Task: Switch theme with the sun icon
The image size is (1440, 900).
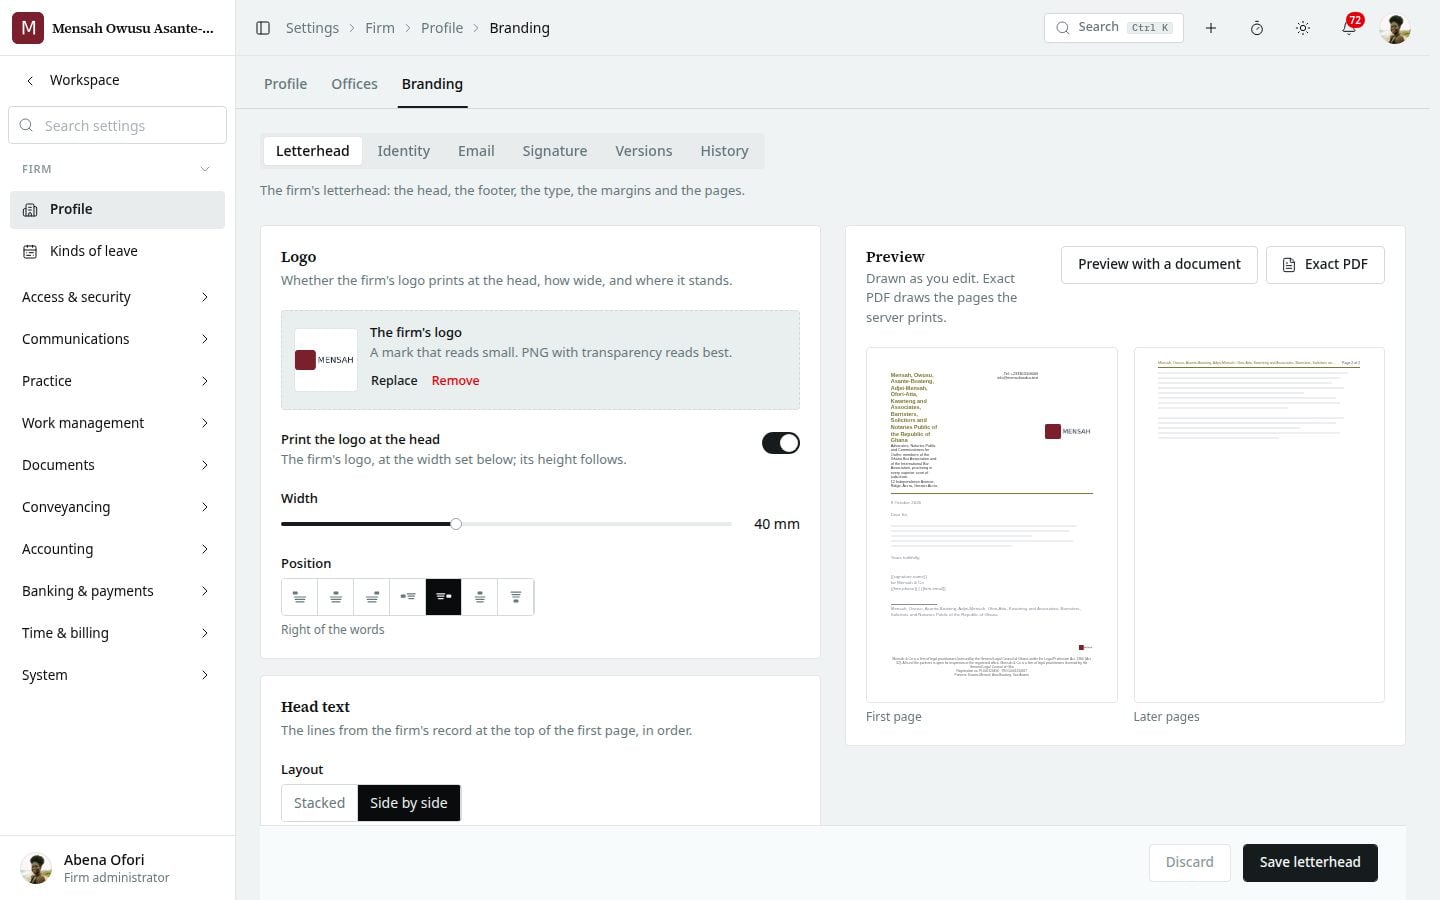Action: pyautogui.click(x=1303, y=28)
